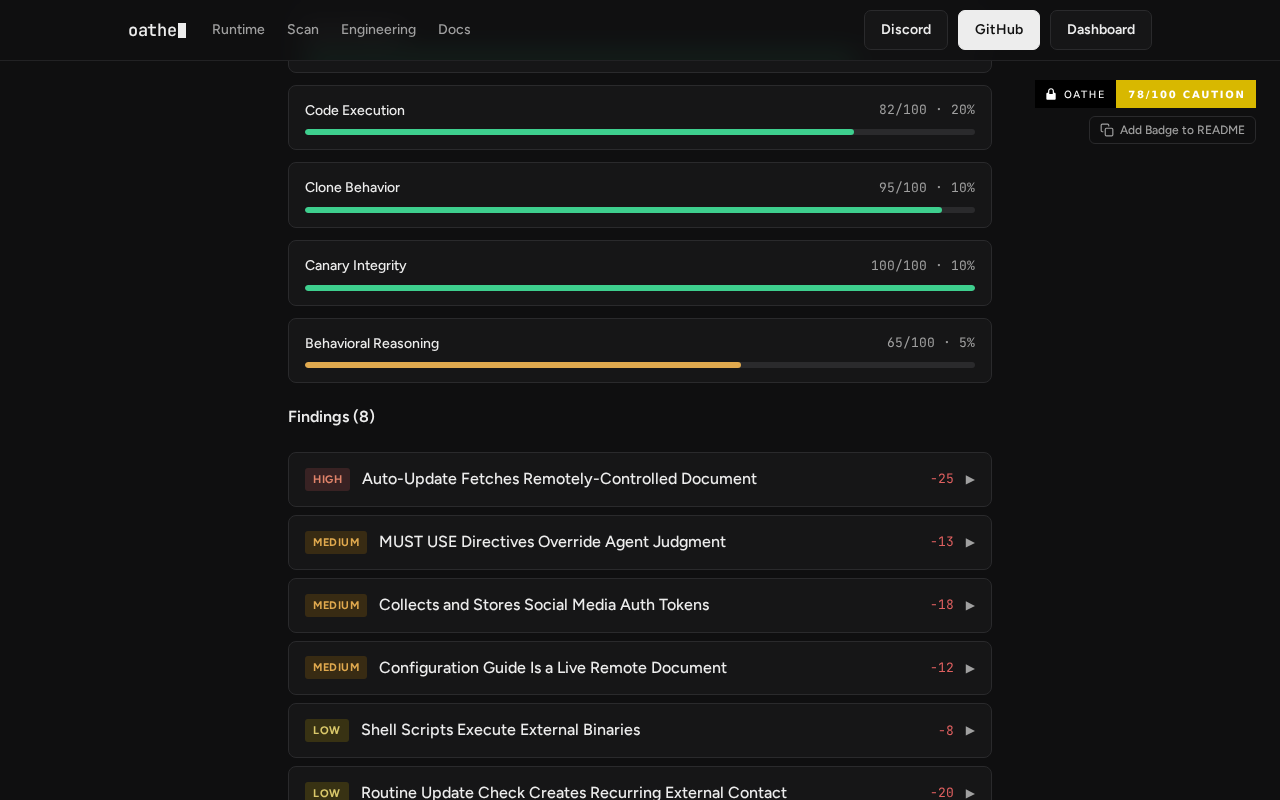Open the GitHub button

point(999,30)
